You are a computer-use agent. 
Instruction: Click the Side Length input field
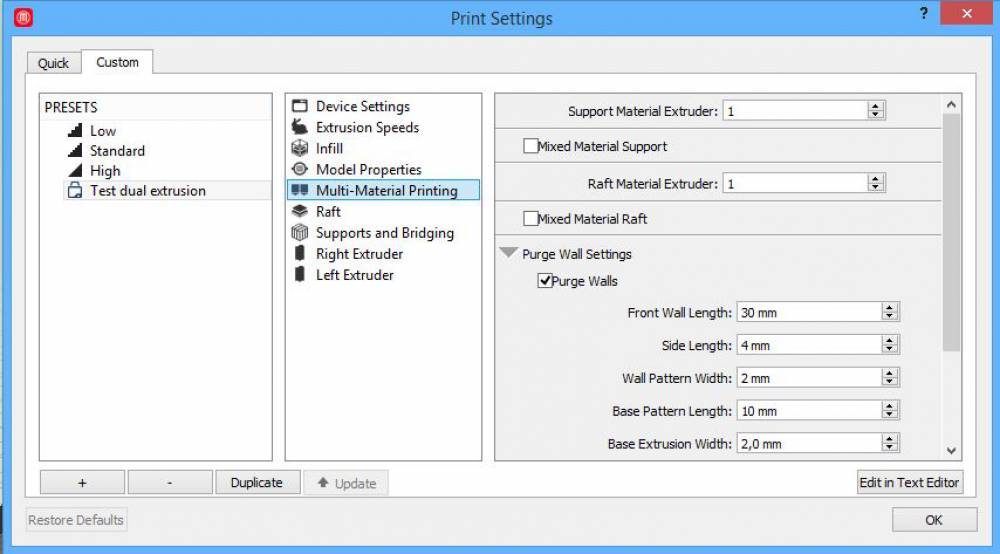pos(807,345)
